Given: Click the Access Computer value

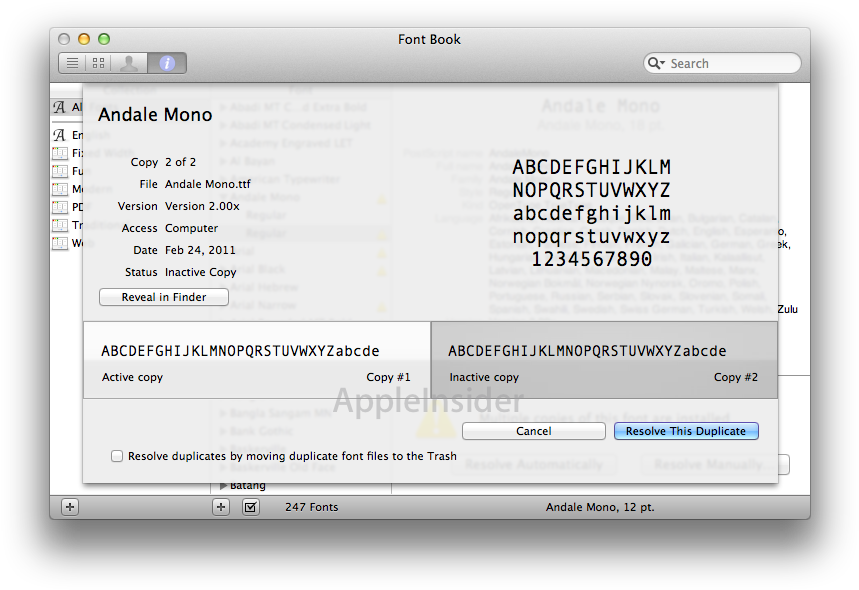Looking at the screenshot, I should point(191,228).
